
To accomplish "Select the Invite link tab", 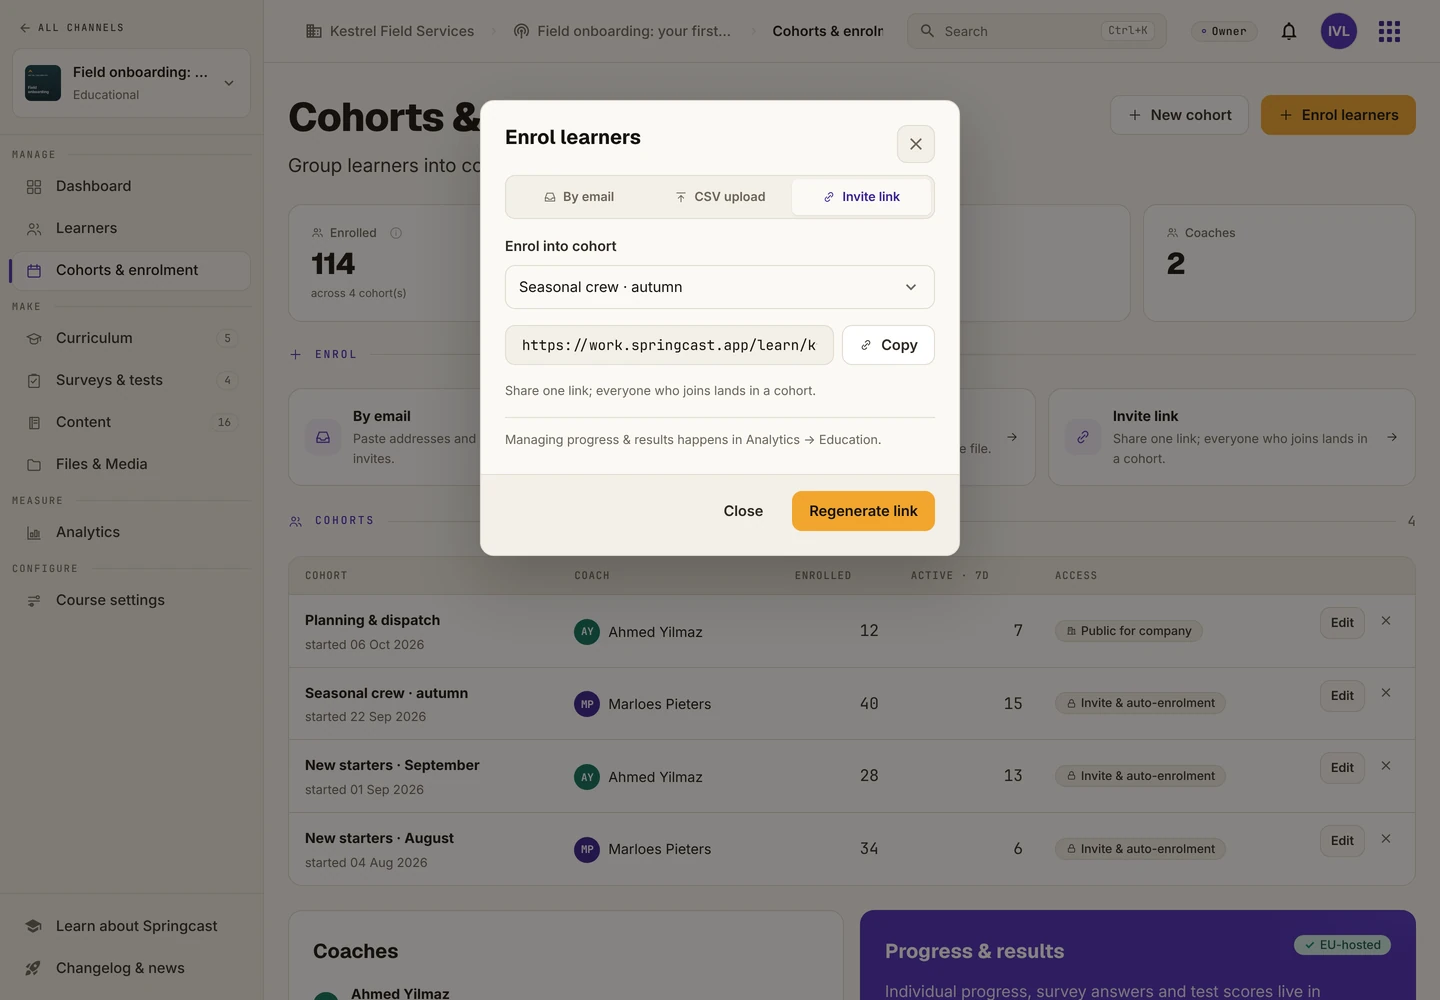I will (861, 197).
